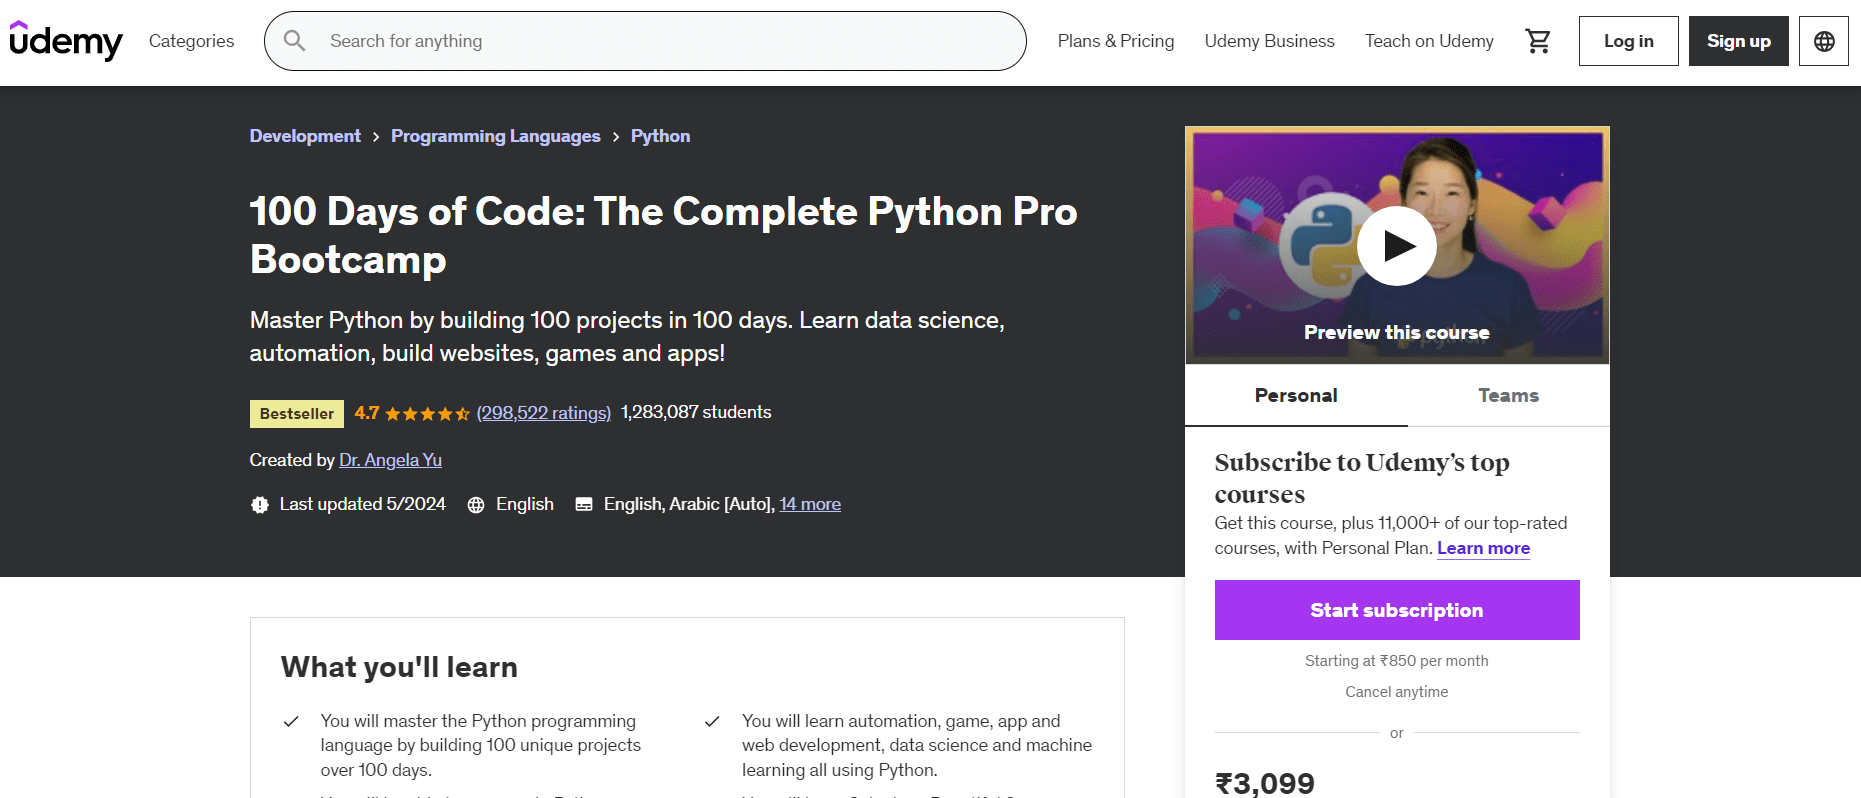Open Udemy Business link
This screenshot has width=1861, height=798.
coord(1269,41)
